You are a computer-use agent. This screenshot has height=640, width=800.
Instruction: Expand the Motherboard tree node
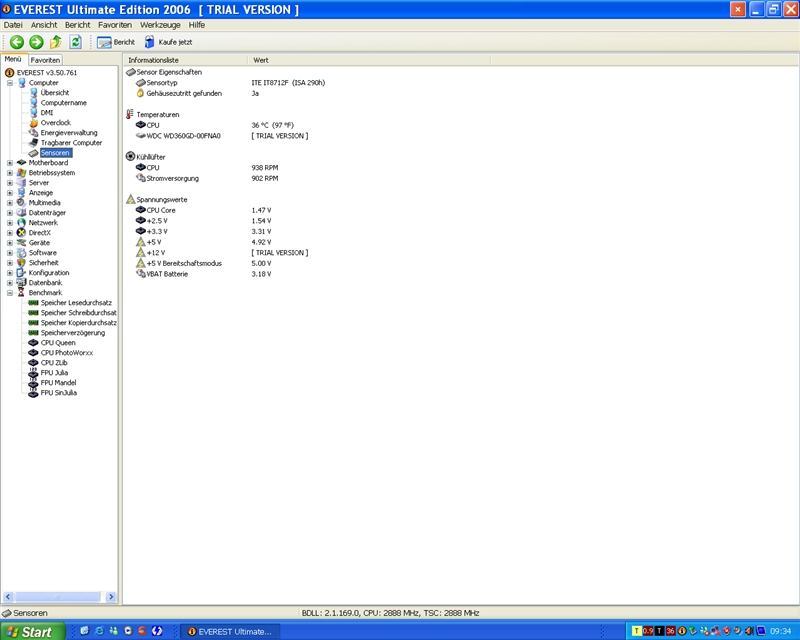(10, 163)
